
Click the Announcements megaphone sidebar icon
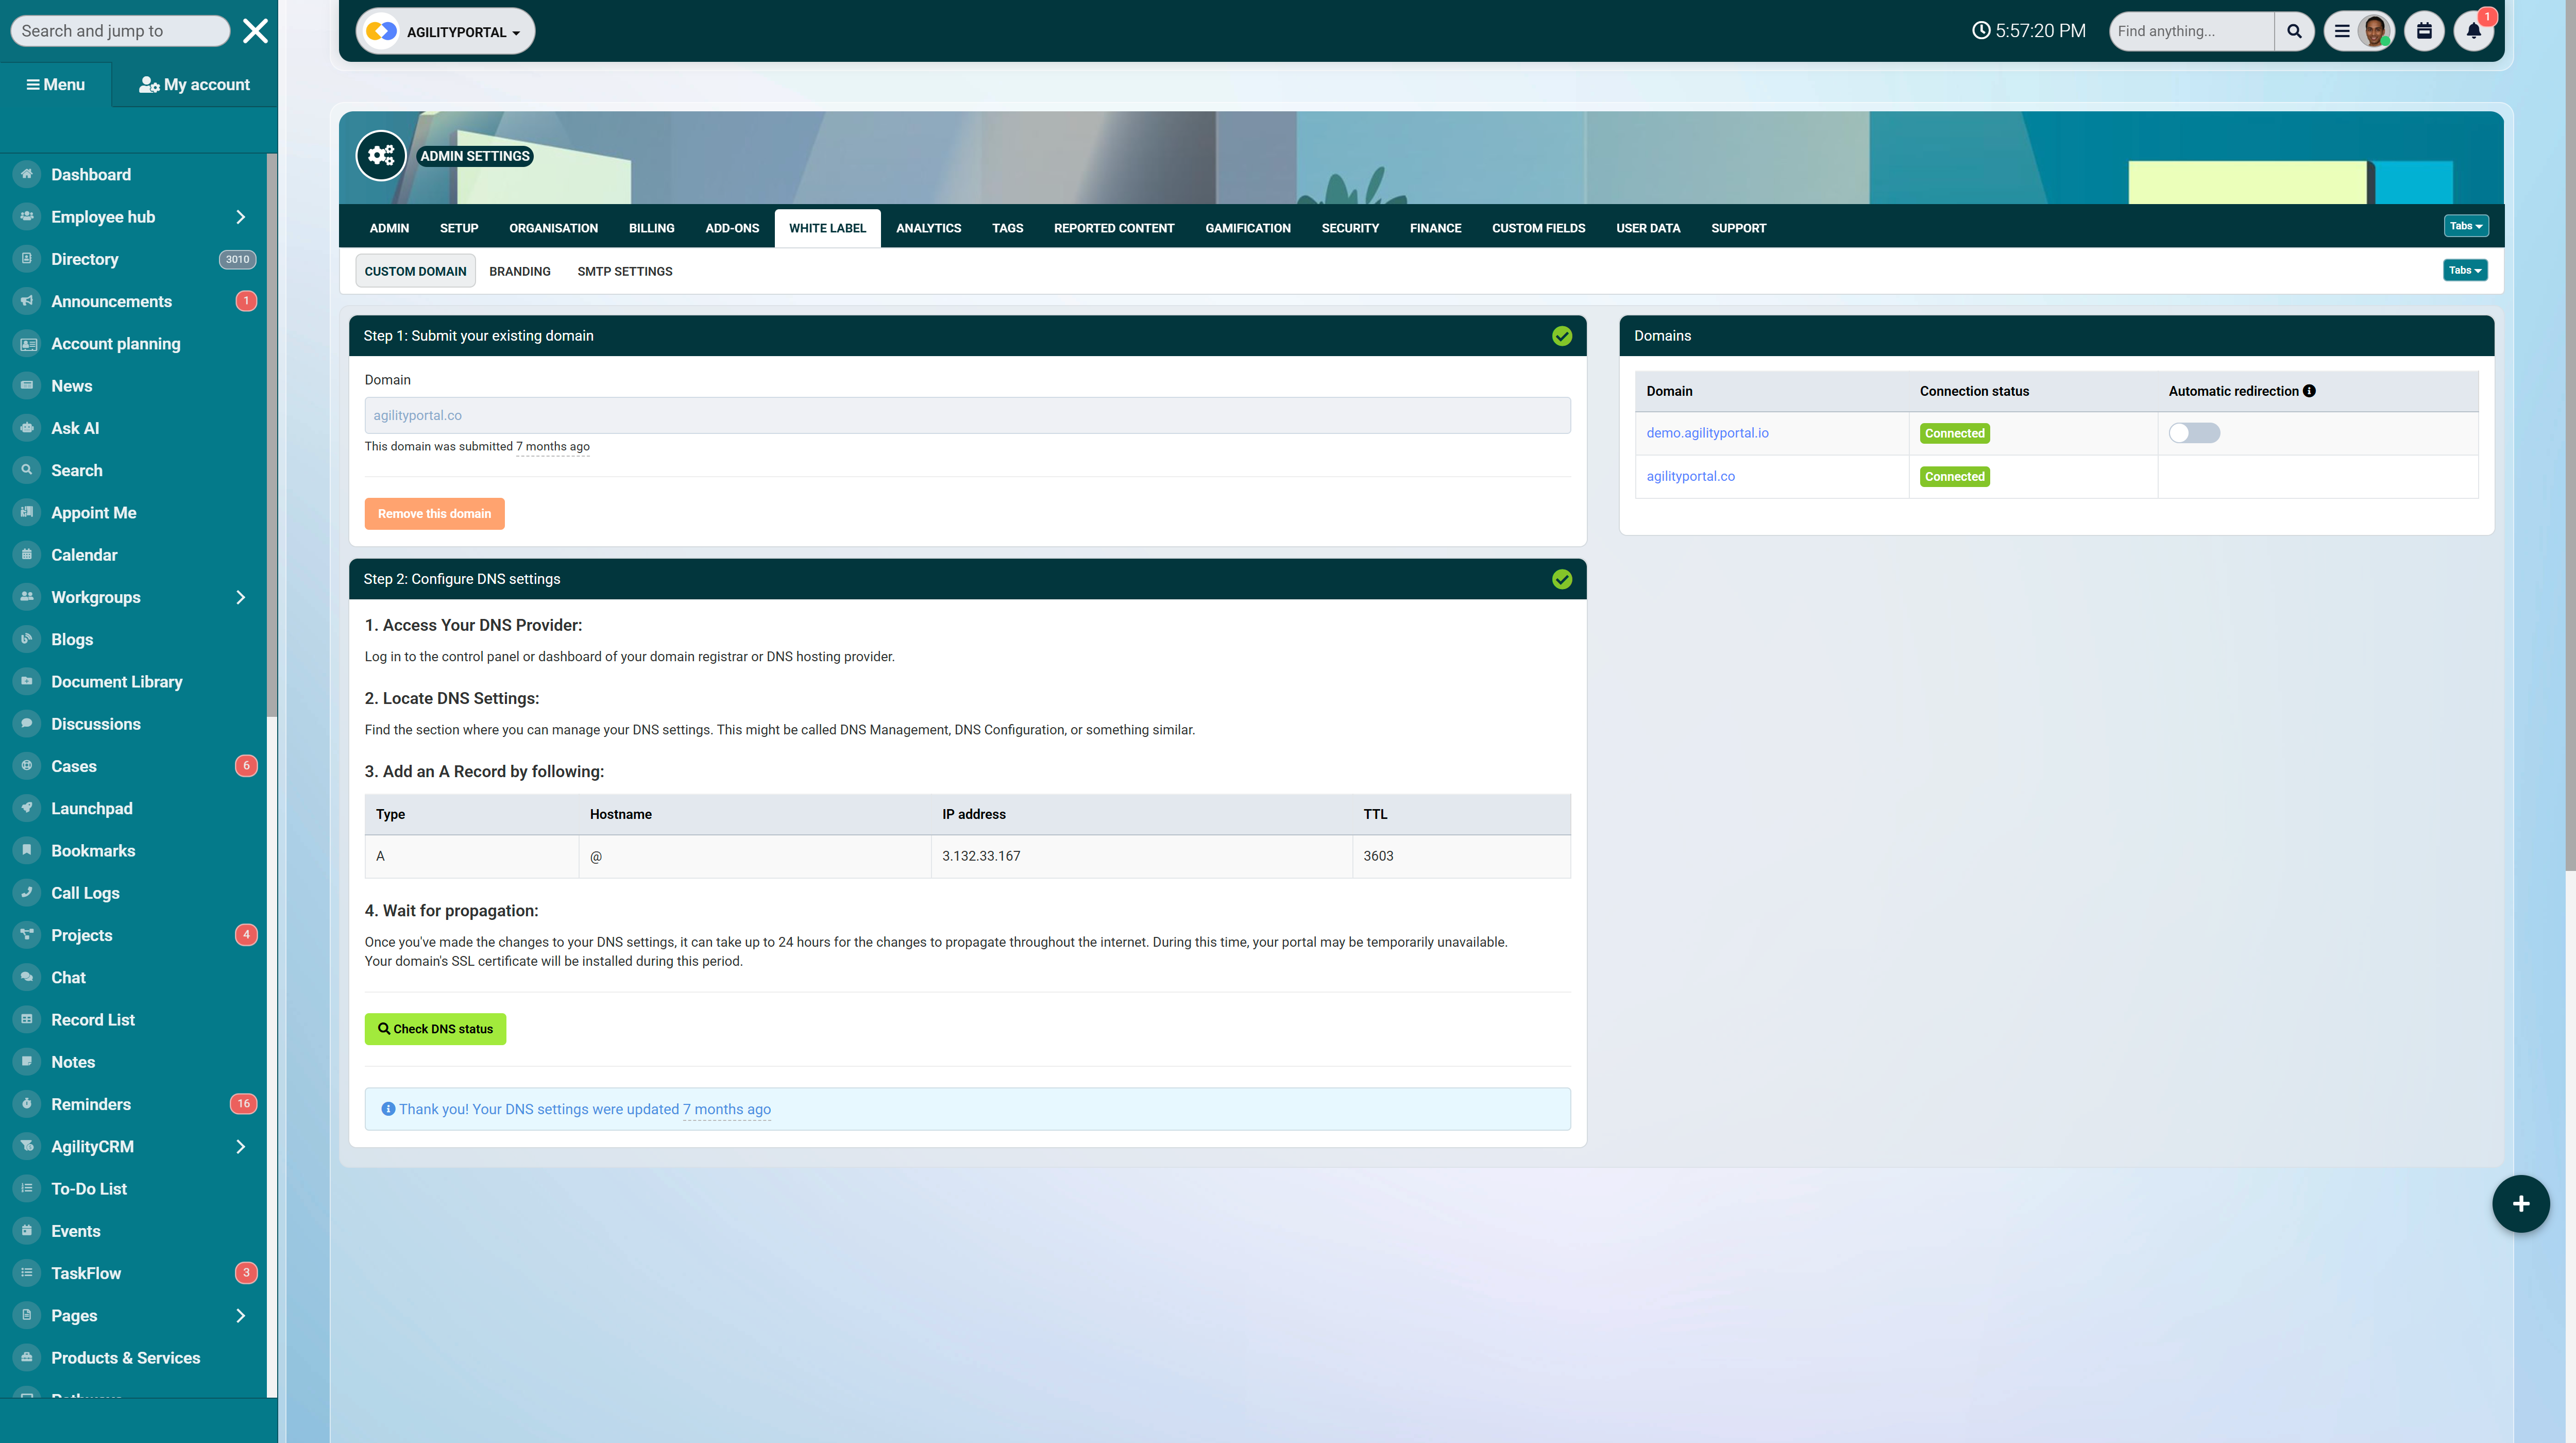[27, 301]
